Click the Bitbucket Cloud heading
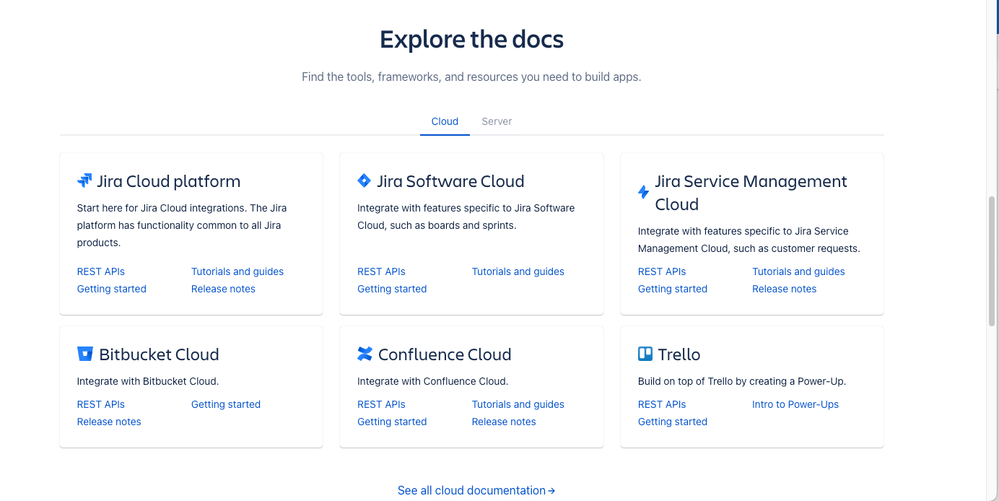Viewport: 999px width, 501px height. [x=159, y=354]
